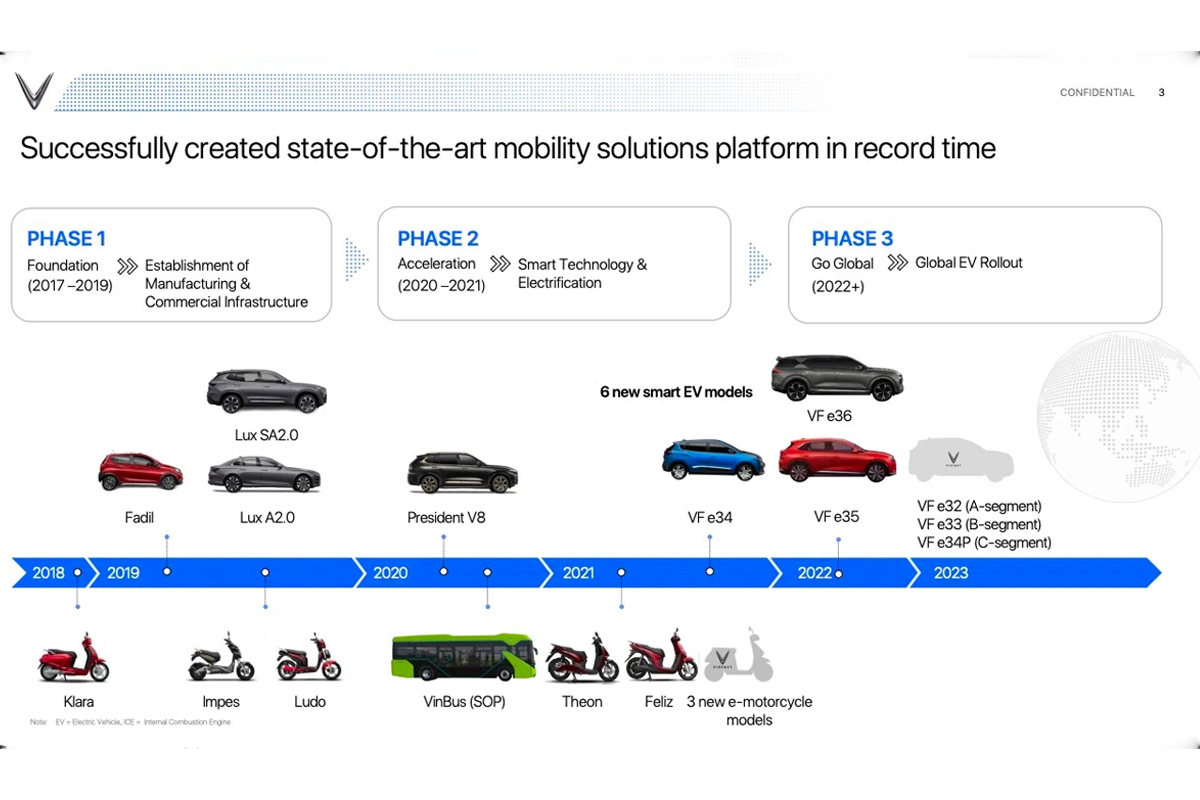Select the black President V8 image
Image resolution: width=1200 pixels, height=800 pixels.
[462, 474]
